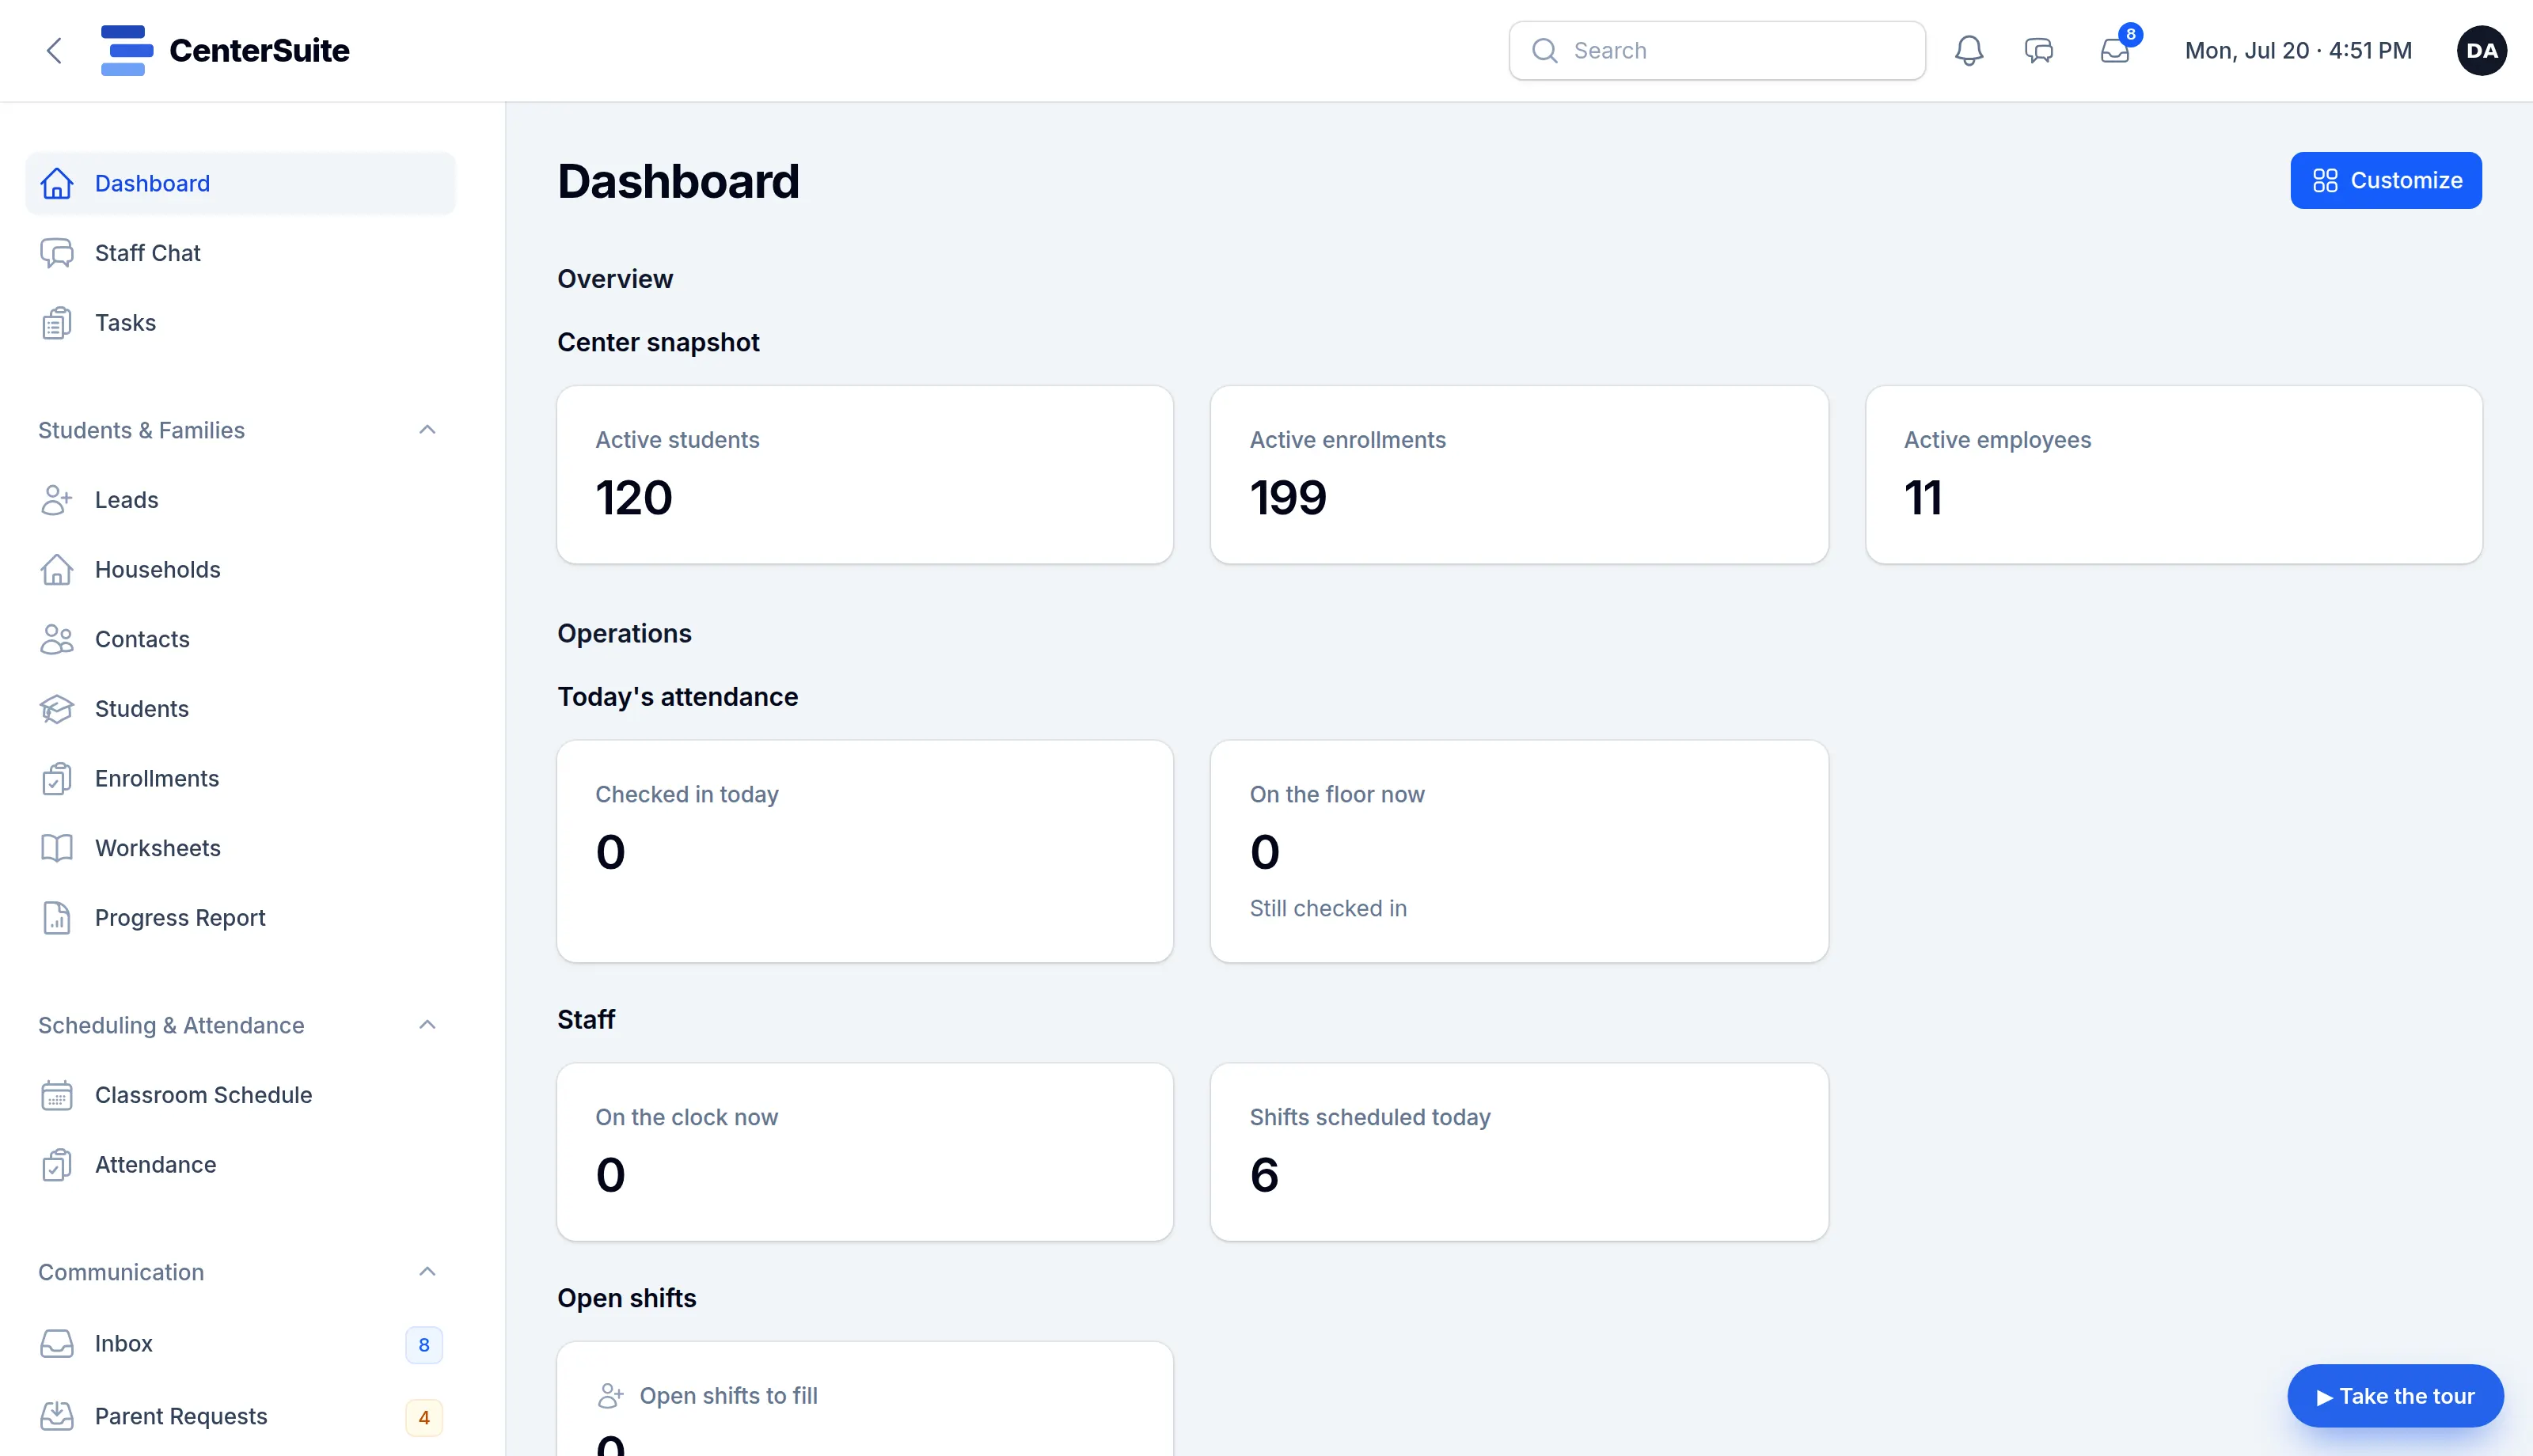Click the Inbox badge showing 8
Screen dimensions: 2533x1456
[424, 1345]
